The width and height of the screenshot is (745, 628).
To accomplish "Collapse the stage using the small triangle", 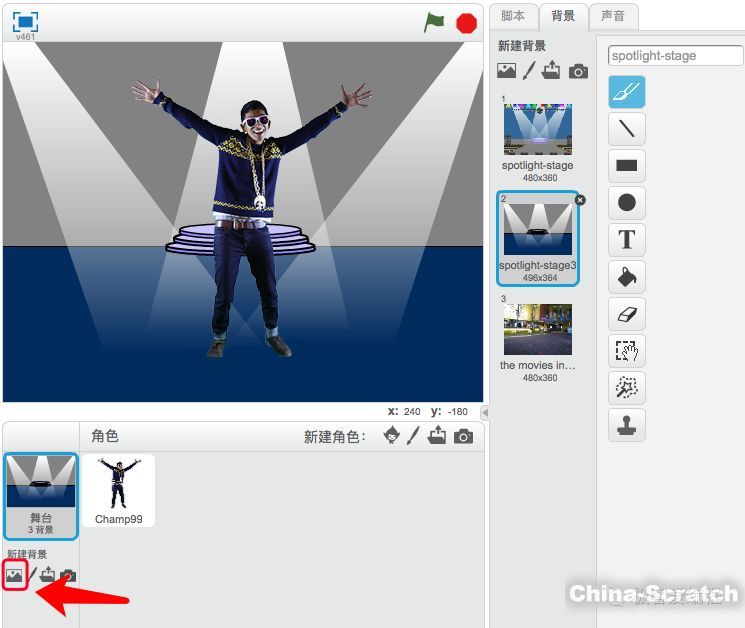I will (485, 412).
